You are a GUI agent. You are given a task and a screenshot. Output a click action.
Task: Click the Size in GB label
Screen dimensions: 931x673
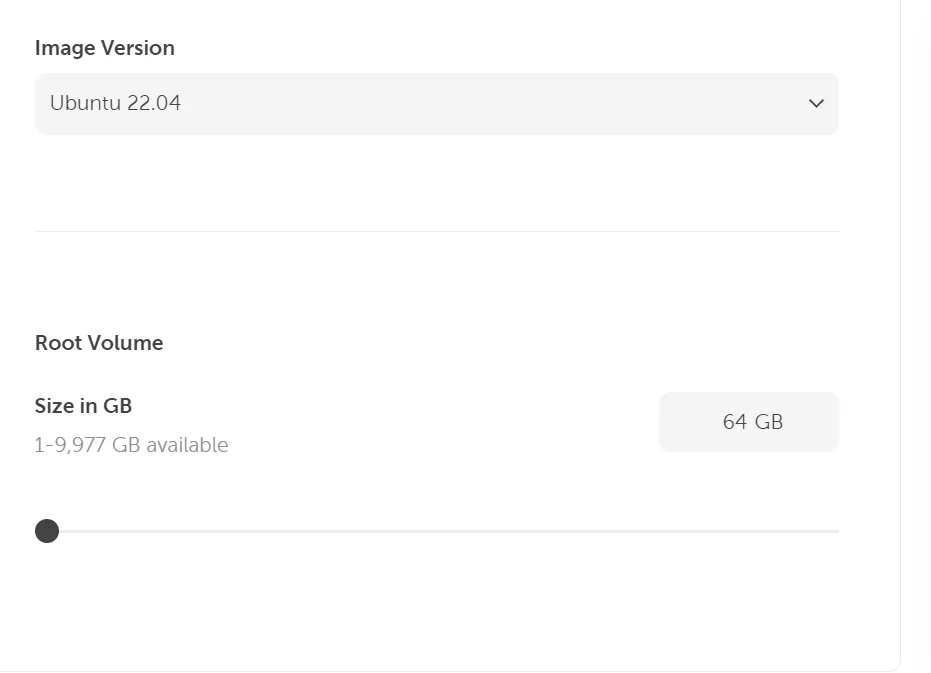click(84, 406)
